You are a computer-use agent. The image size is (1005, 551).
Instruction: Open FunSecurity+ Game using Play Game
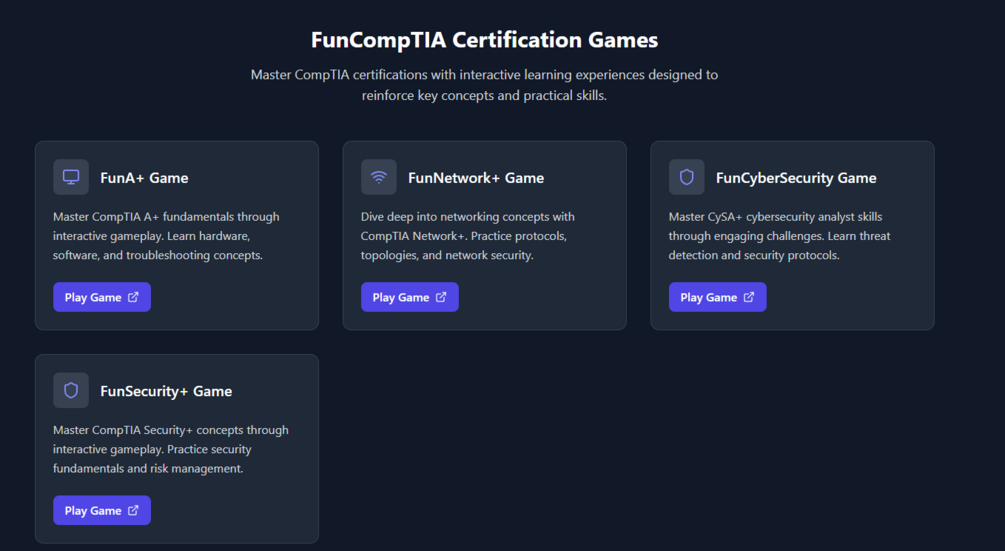93,510
